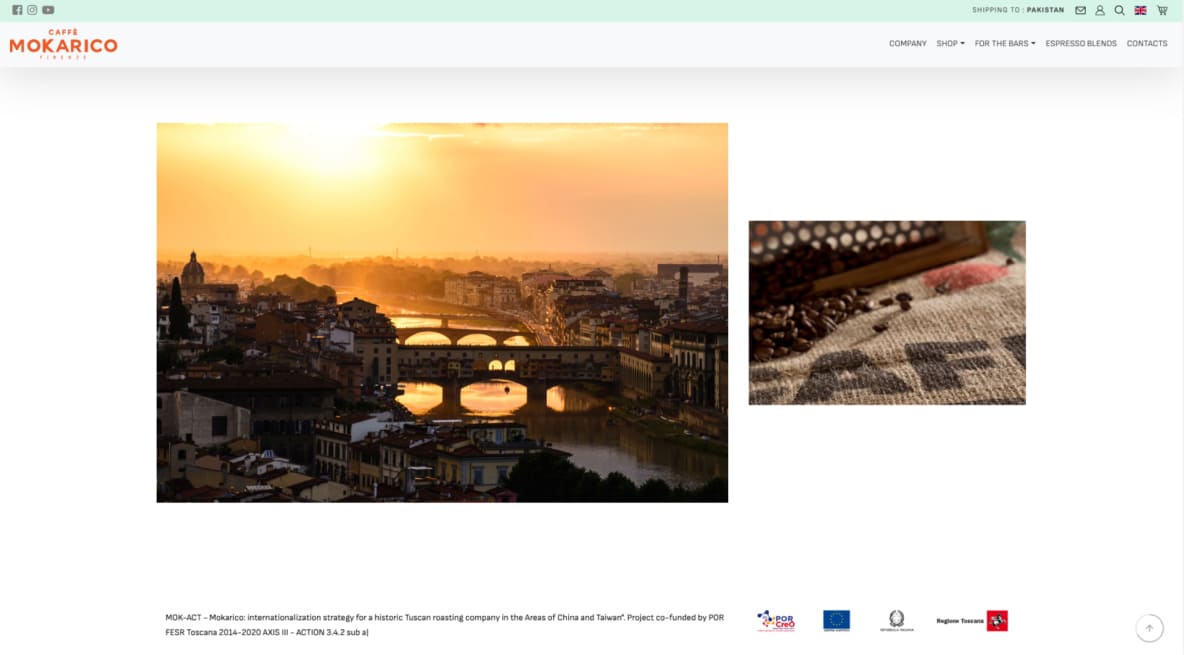Screen dimensions: 1184x655
Task: Open the Instagram social icon
Action: (x=32, y=10)
